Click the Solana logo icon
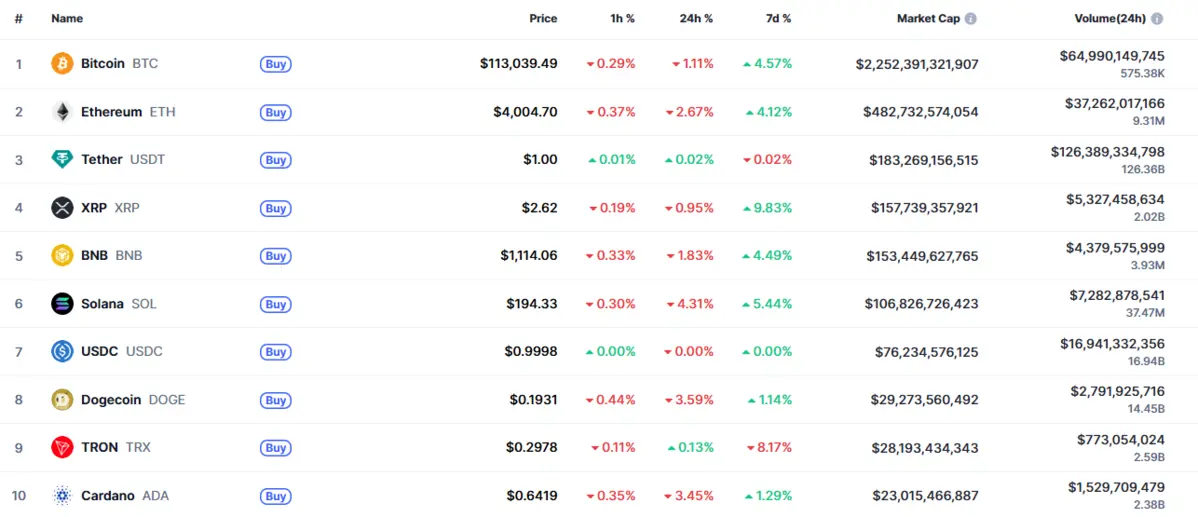The image size is (1198, 517). pos(62,304)
